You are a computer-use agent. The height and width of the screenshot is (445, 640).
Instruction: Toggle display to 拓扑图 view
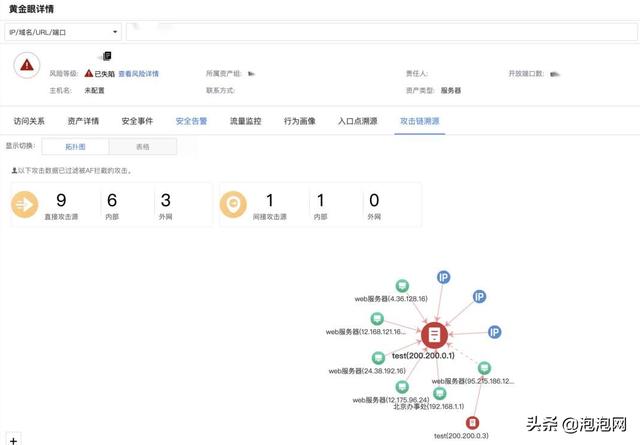pyautogui.click(x=76, y=147)
